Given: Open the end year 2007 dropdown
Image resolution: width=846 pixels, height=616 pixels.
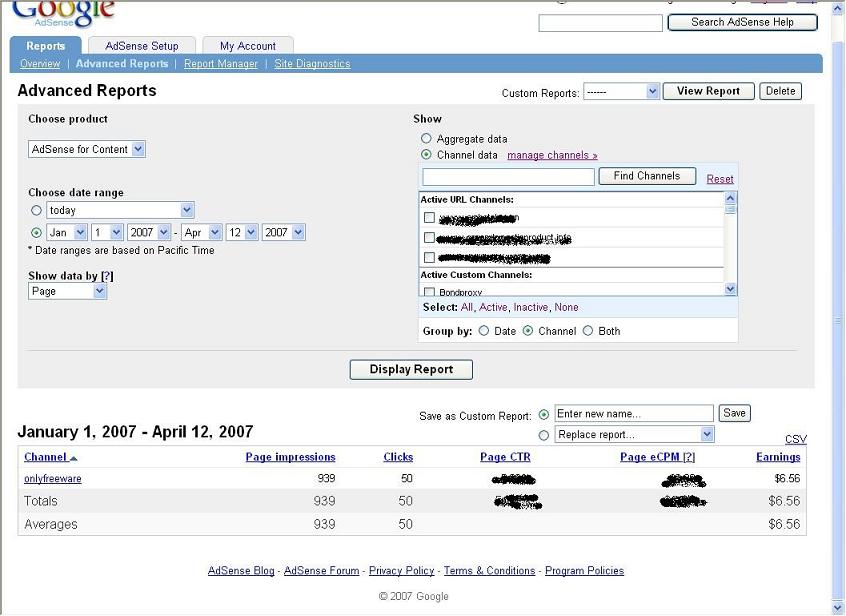Looking at the screenshot, I should pos(284,232).
